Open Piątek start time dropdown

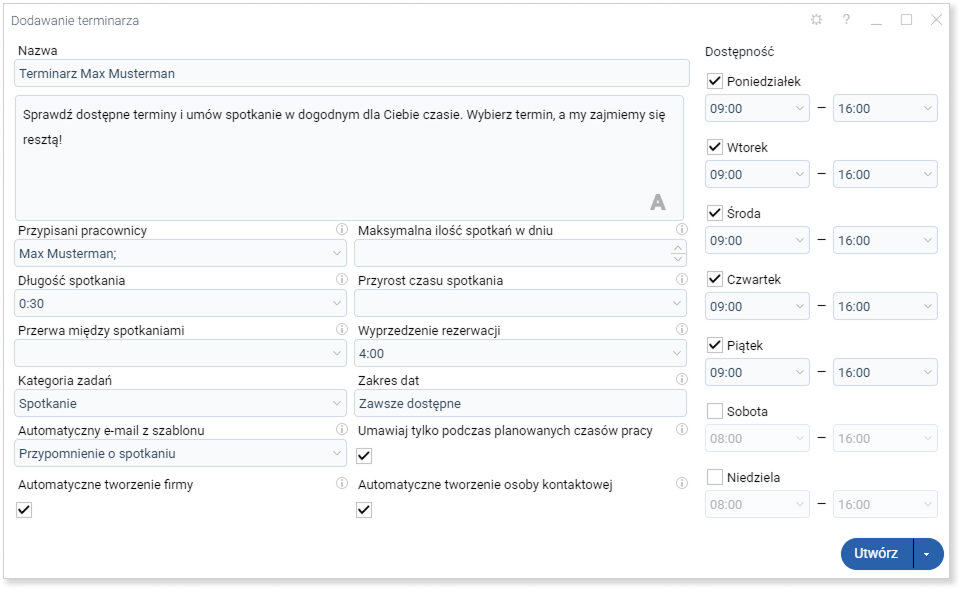point(757,373)
